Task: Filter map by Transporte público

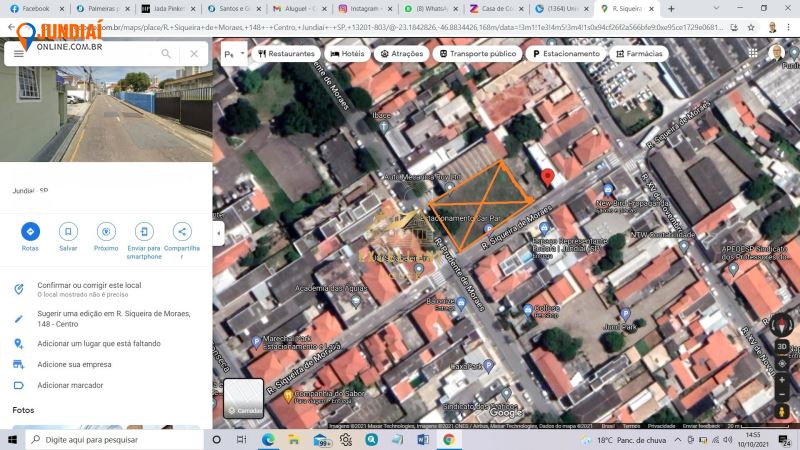Action: 478,54
